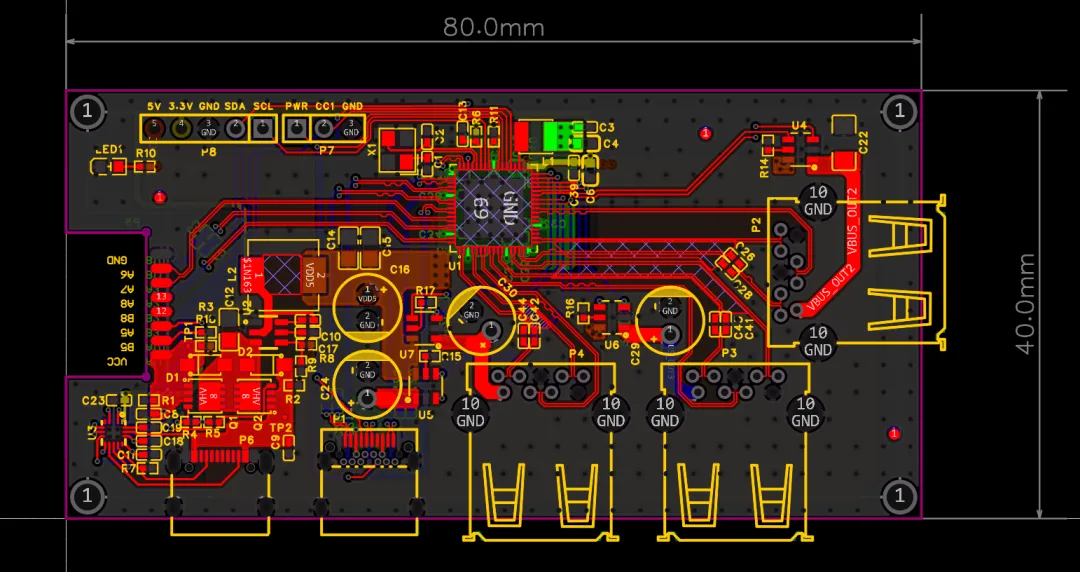Select the SCL pin of header P8
The width and height of the screenshot is (1080, 572).
[262, 128]
